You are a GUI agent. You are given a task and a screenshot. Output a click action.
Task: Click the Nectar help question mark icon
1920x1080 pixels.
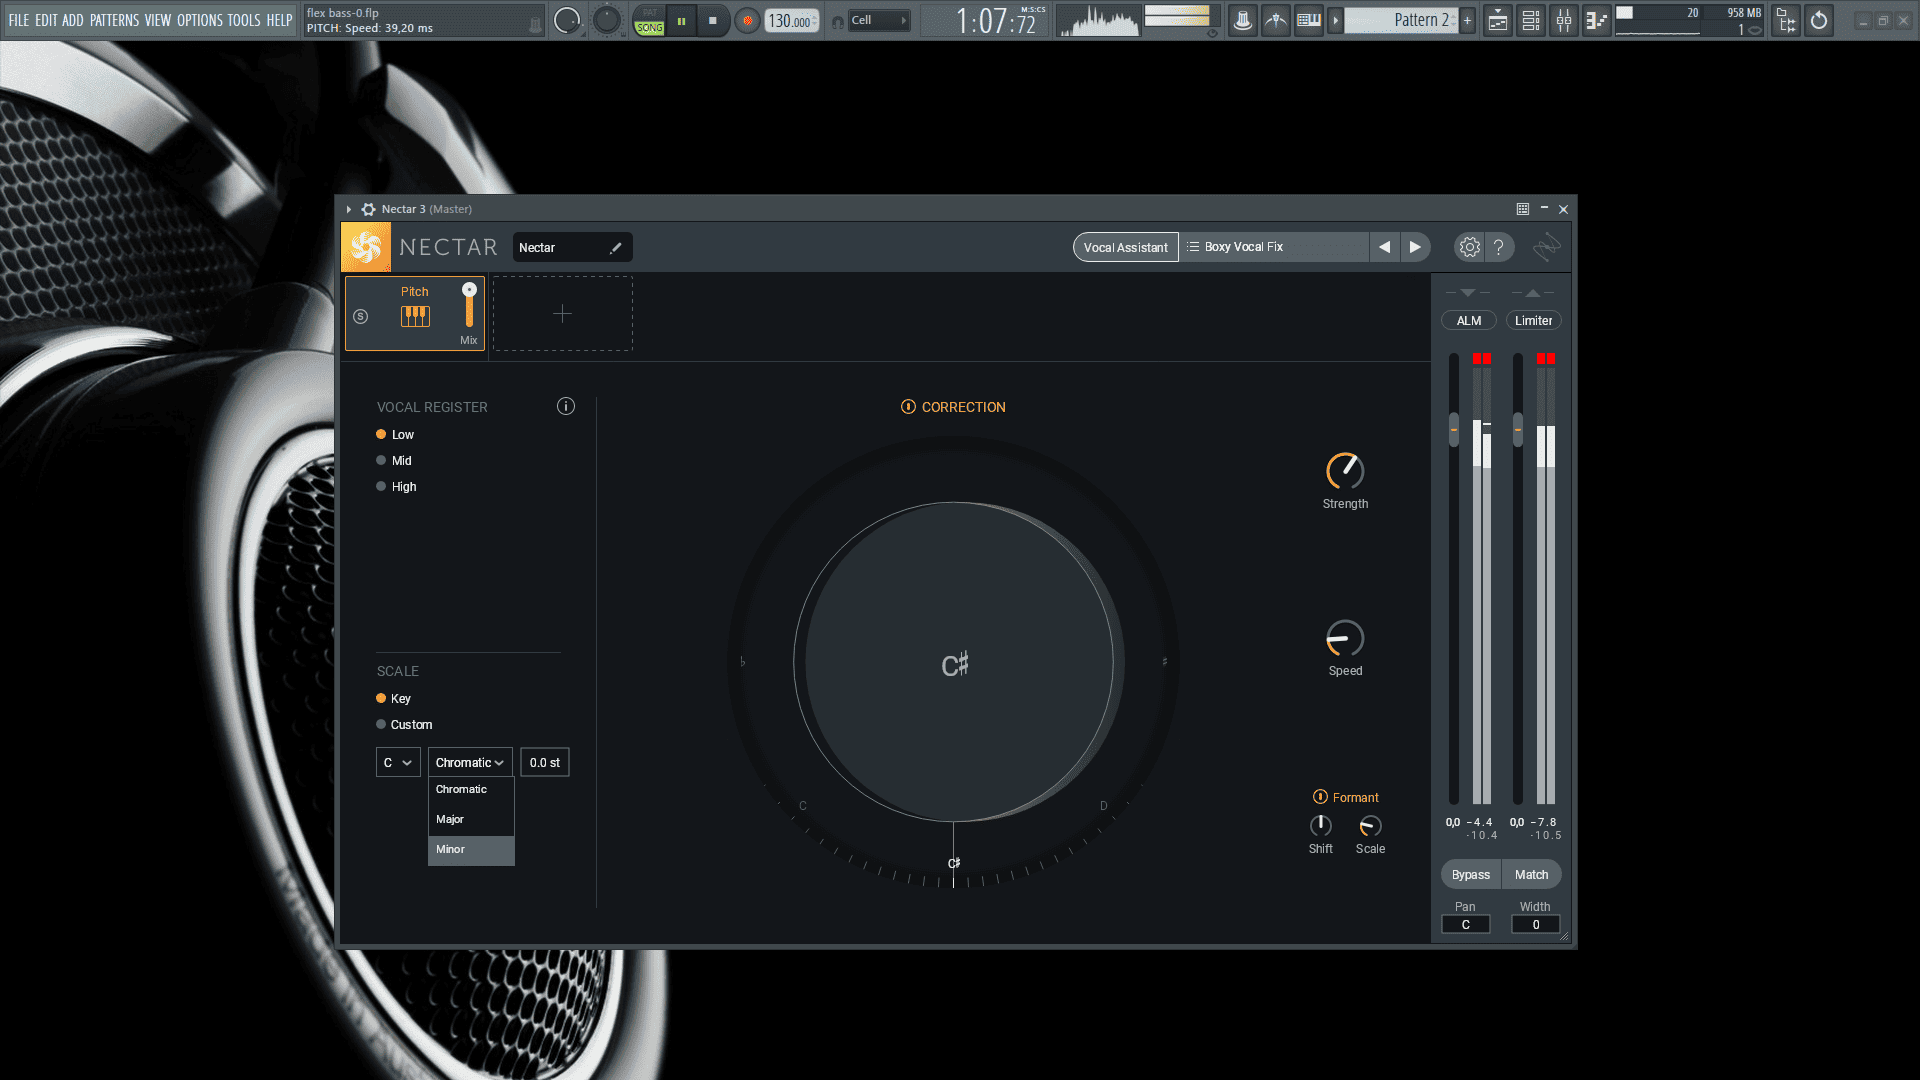(x=1498, y=247)
